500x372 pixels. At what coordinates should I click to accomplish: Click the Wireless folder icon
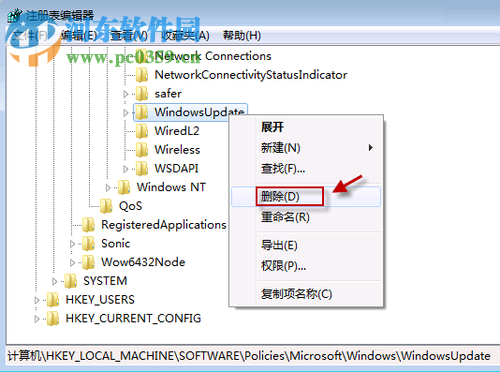click(142, 150)
